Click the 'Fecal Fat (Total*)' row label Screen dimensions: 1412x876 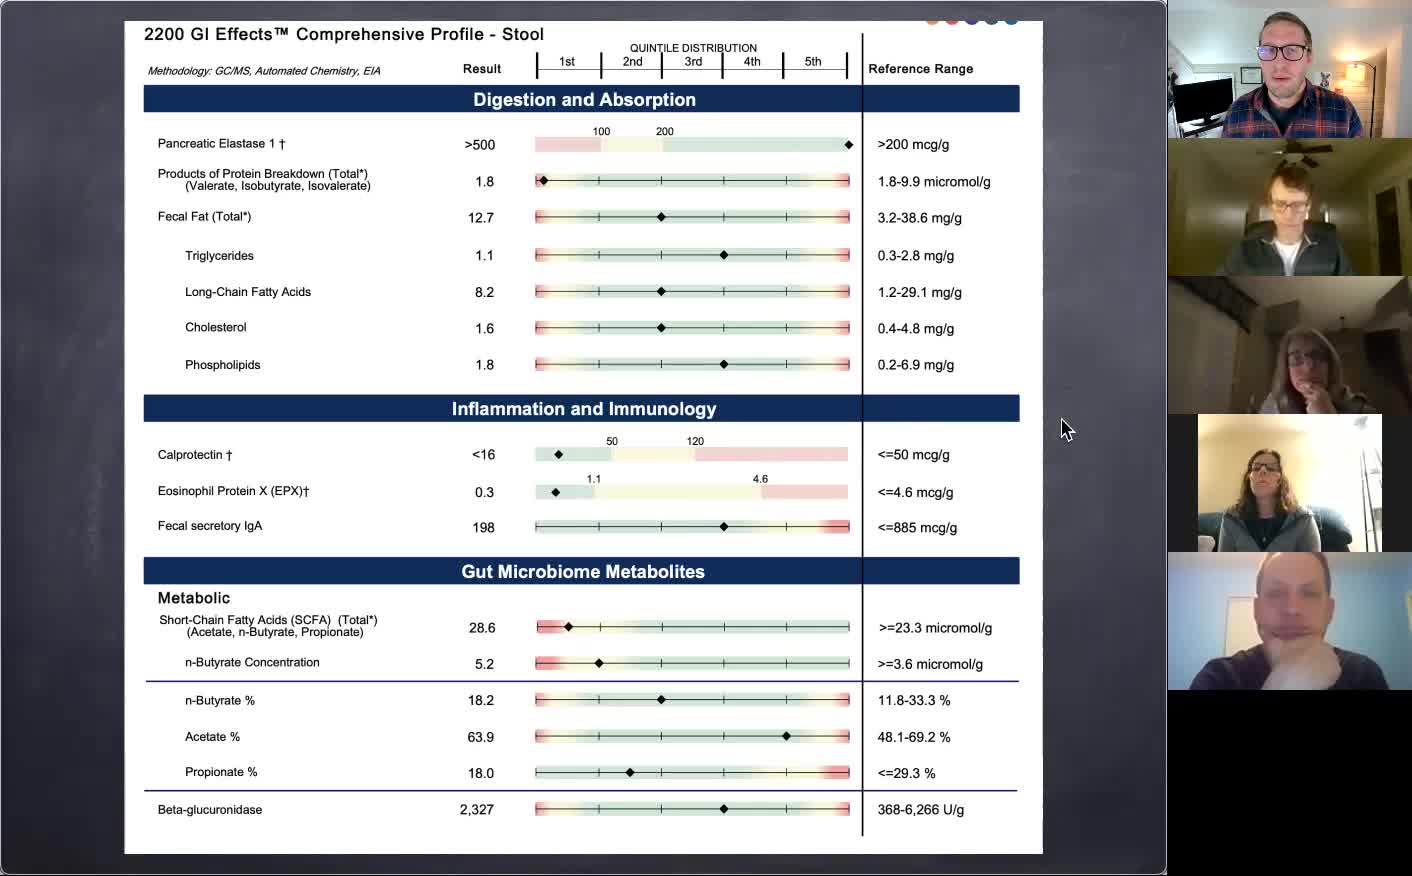204,217
